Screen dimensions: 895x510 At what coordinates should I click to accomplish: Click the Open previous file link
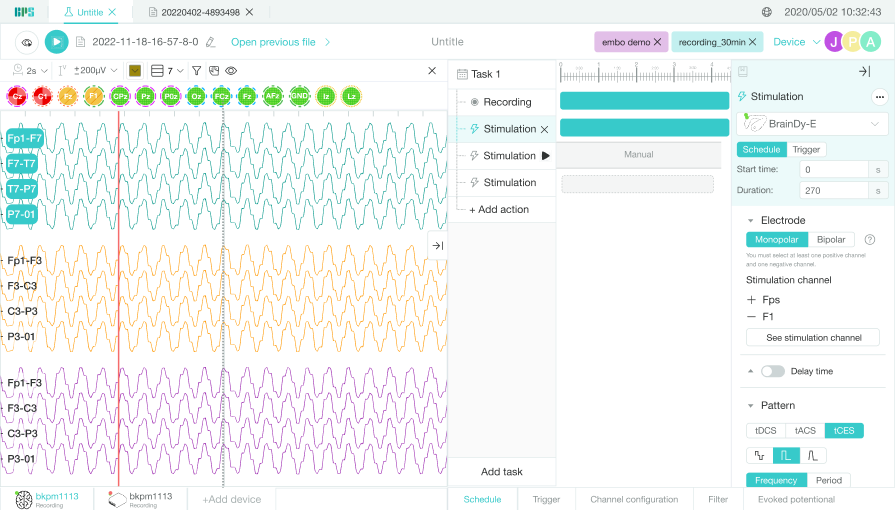(273, 42)
